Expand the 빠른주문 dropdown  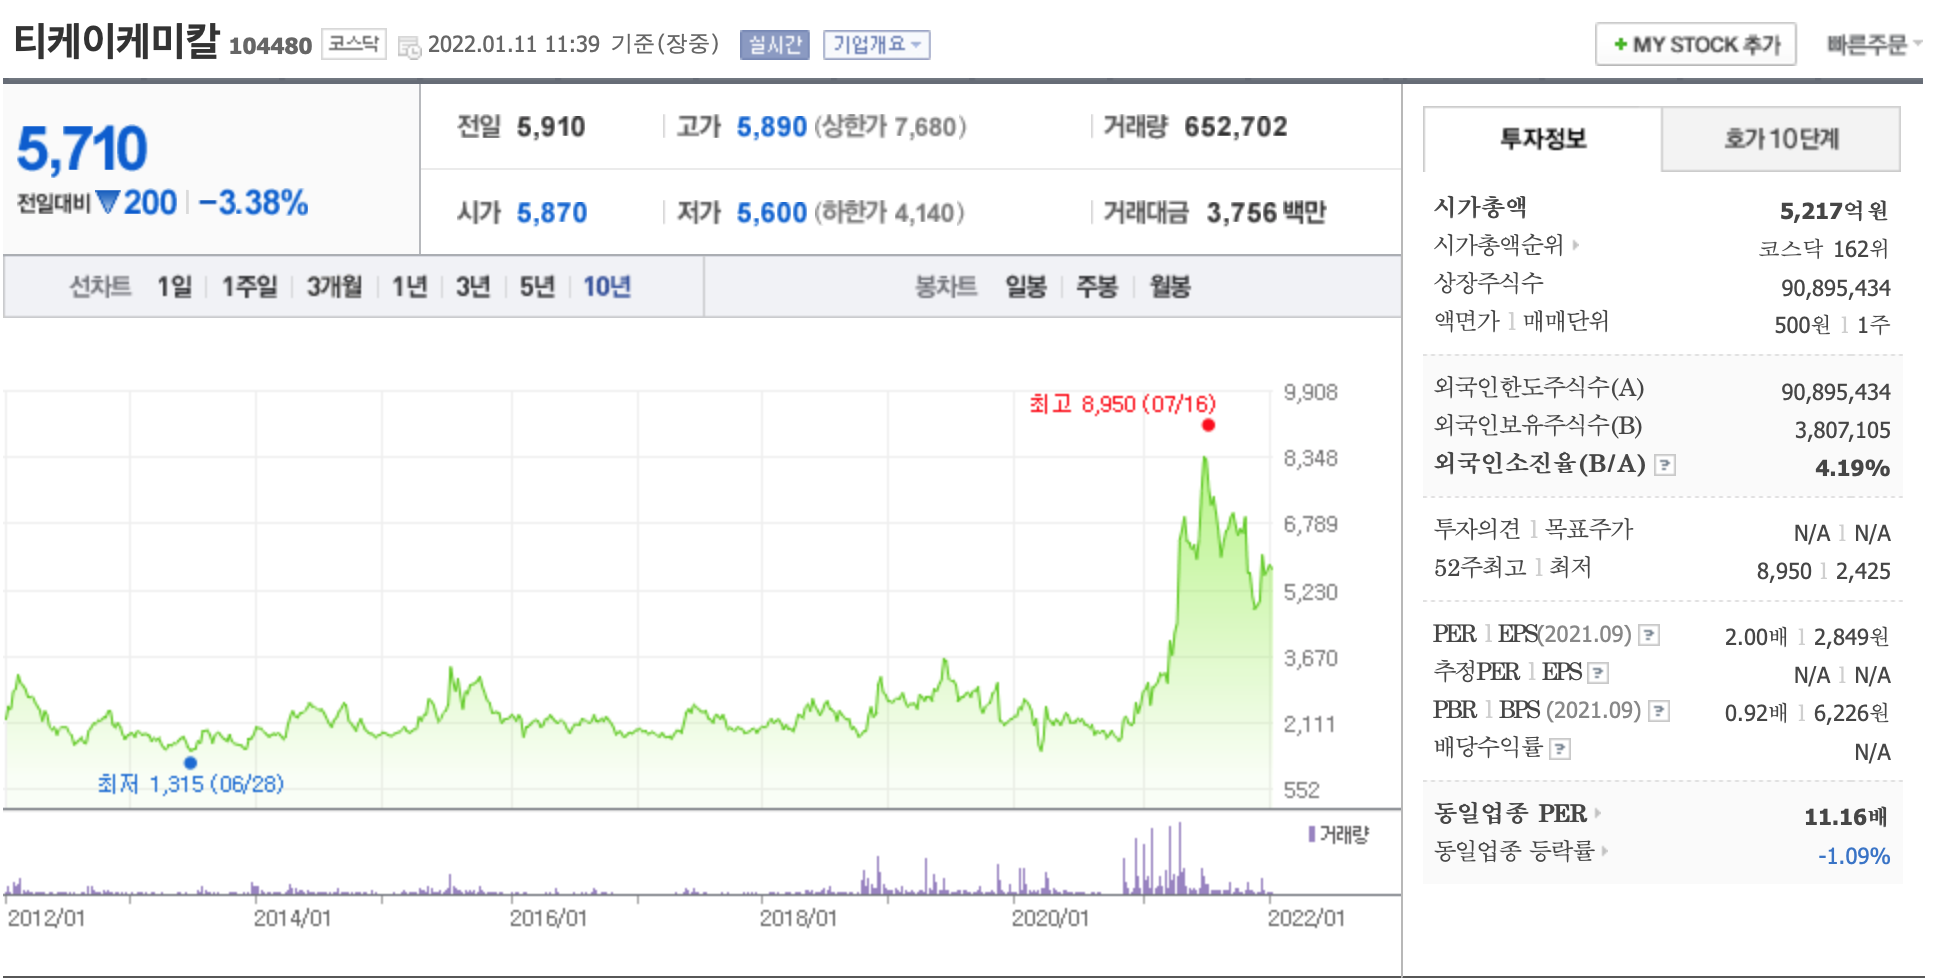[1873, 45]
